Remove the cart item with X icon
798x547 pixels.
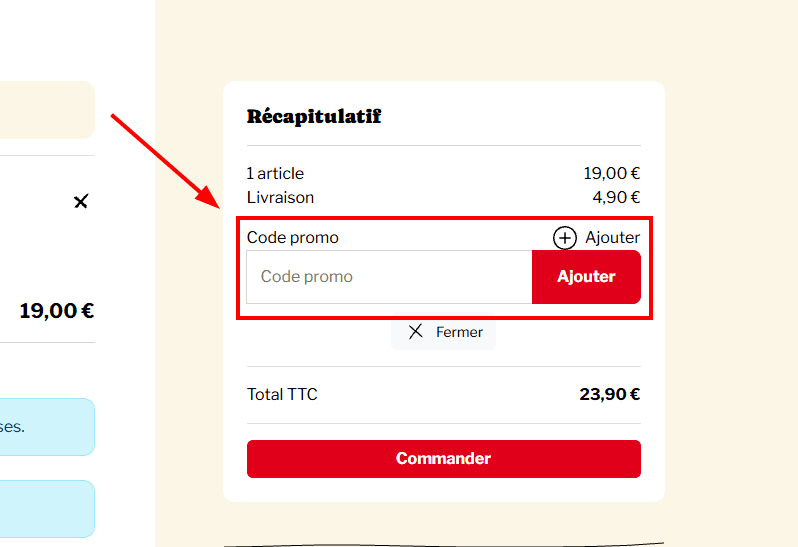click(x=81, y=202)
